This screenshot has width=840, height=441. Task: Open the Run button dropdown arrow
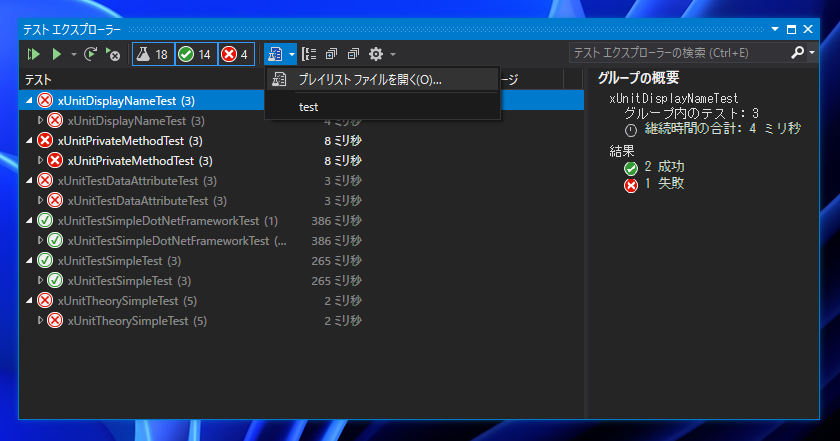[73, 55]
